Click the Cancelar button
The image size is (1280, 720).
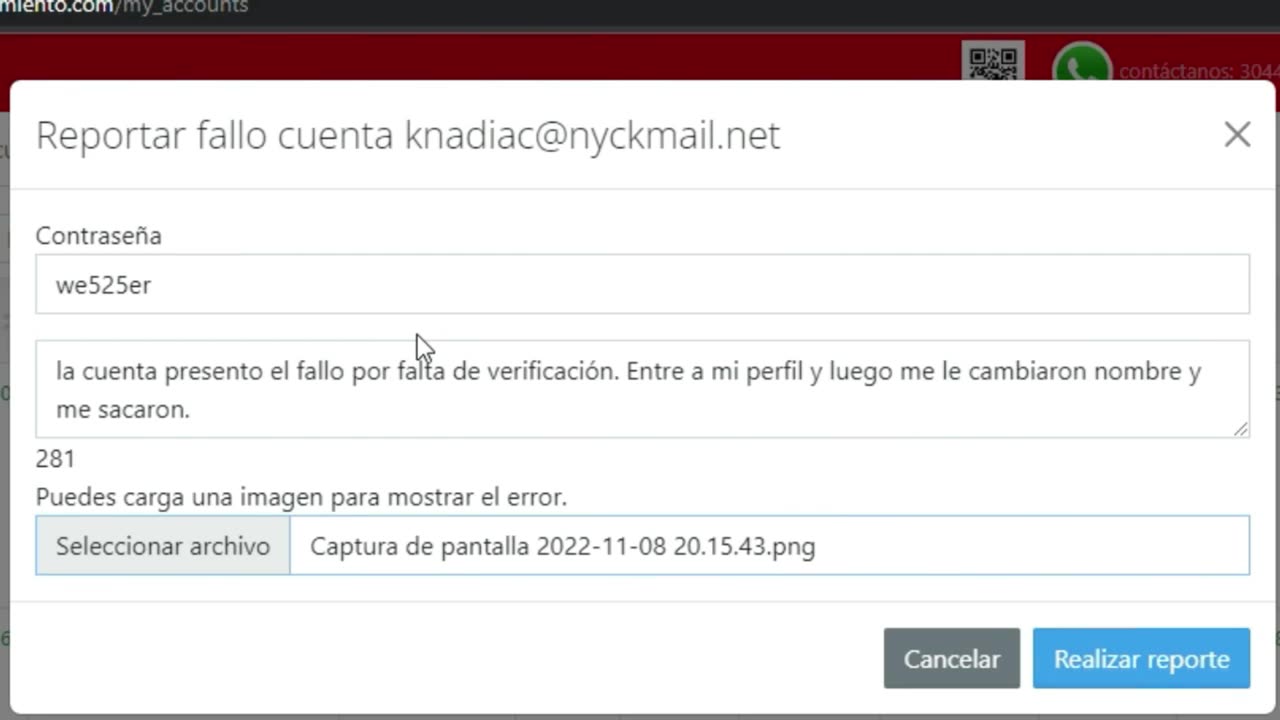click(x=951, y=659)
